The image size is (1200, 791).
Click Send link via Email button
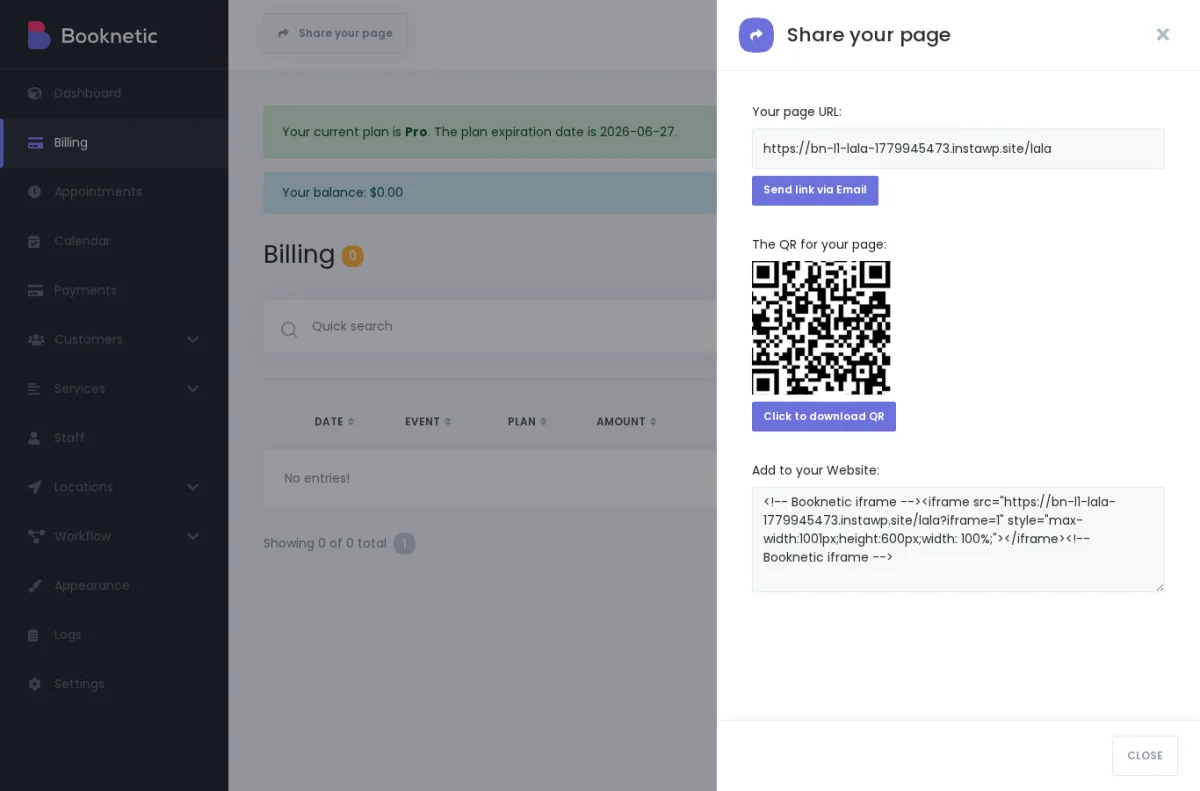click(x=815, y=190)
